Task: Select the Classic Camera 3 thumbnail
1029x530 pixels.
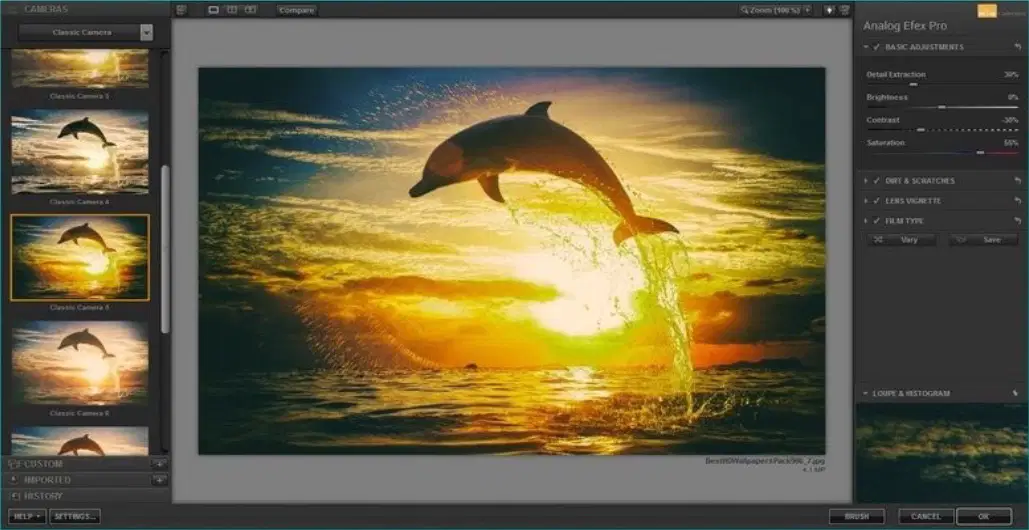Action: point(80,69)
